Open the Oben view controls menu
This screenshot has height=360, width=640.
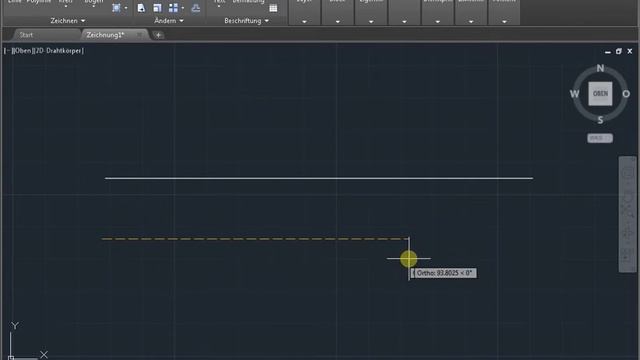[22, 51]
